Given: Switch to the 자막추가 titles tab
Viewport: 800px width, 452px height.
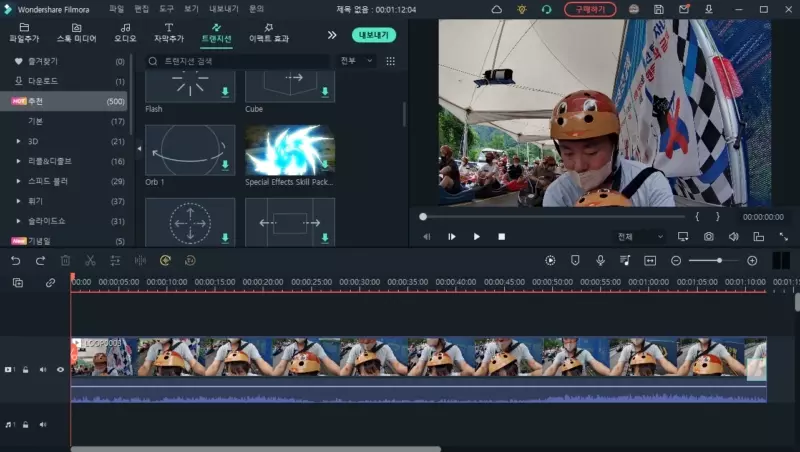Looking at the screenshot, I should (169, 33).
